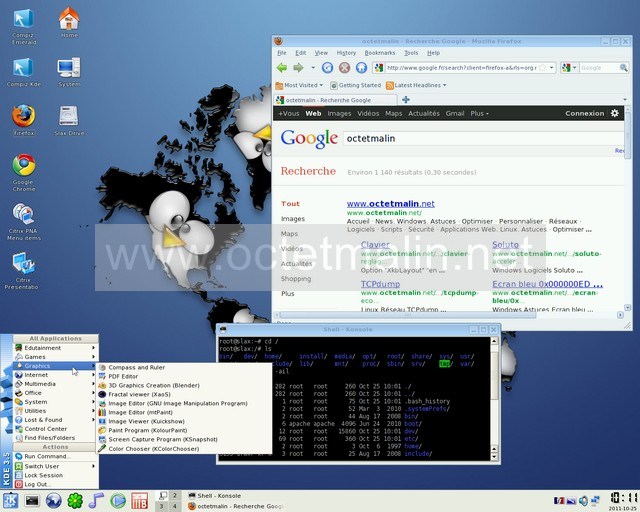Launch the terminal from the taskbar icon
This screenshot has width=640, height=512.
[32, 501]
